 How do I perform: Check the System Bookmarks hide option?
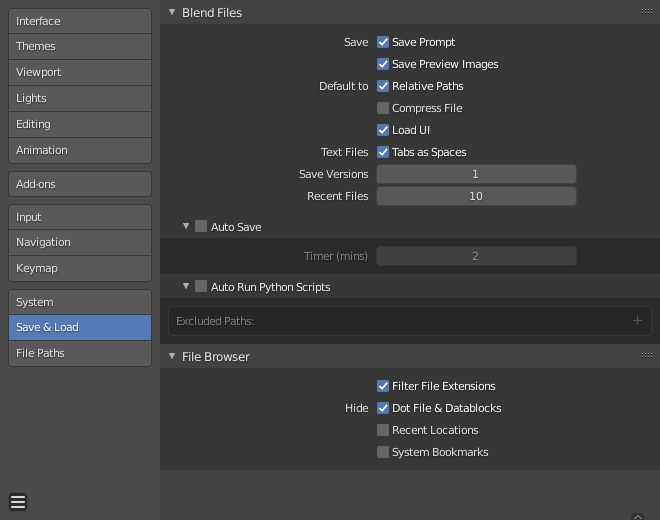[383, 452]
